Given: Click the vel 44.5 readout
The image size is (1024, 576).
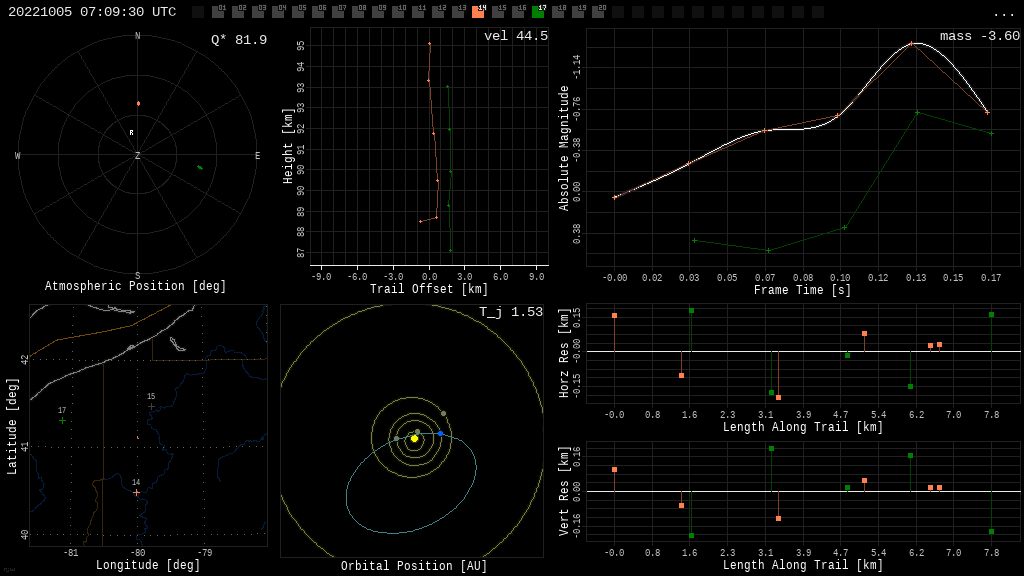Looking at the screenshot, I should pos(516,36).
